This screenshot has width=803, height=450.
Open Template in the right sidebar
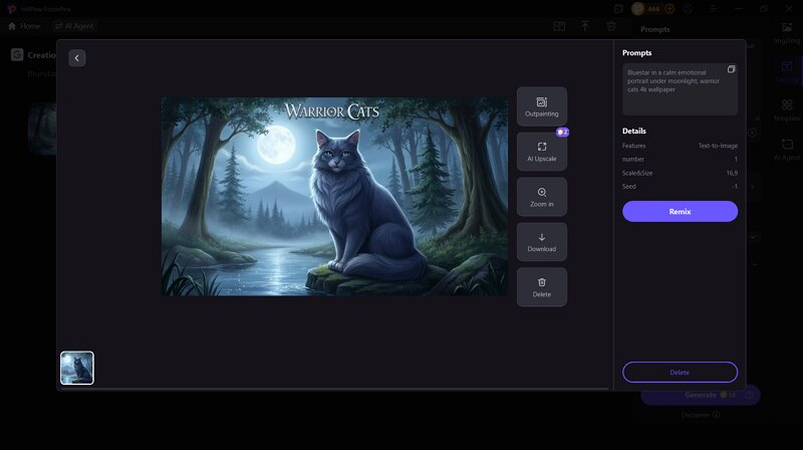coord(787,110)
